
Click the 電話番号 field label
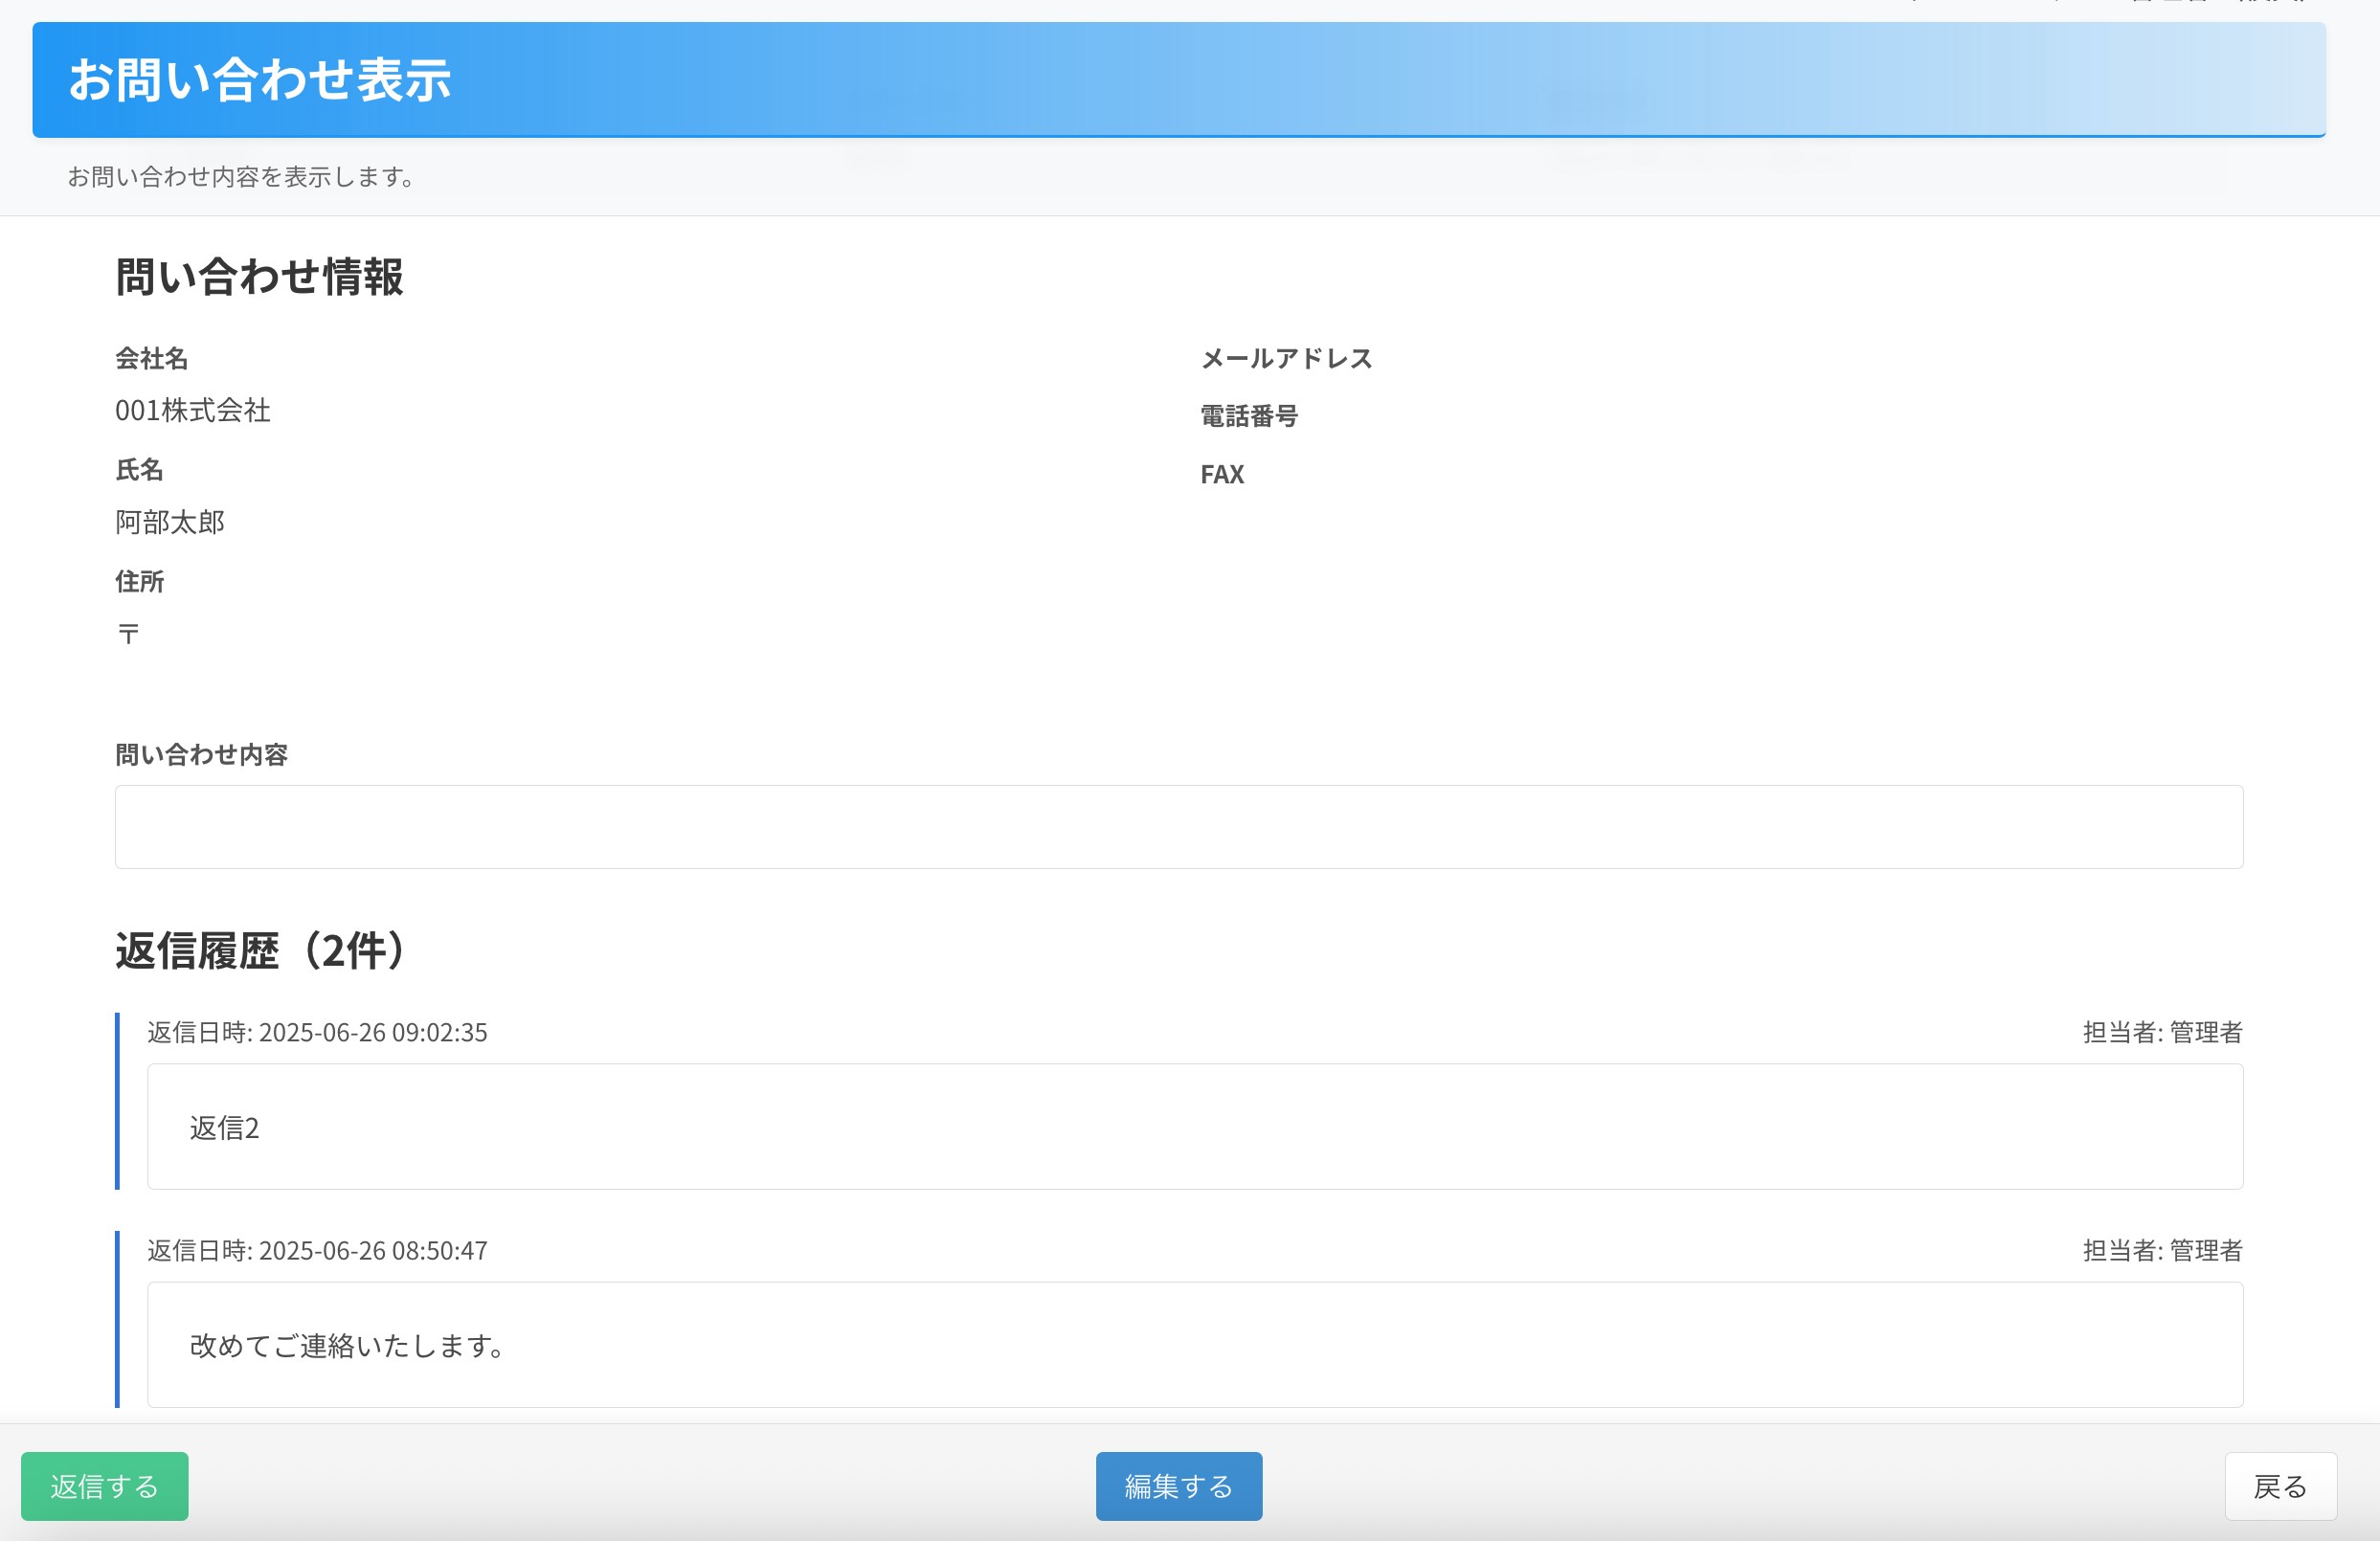coord(1249,416)
